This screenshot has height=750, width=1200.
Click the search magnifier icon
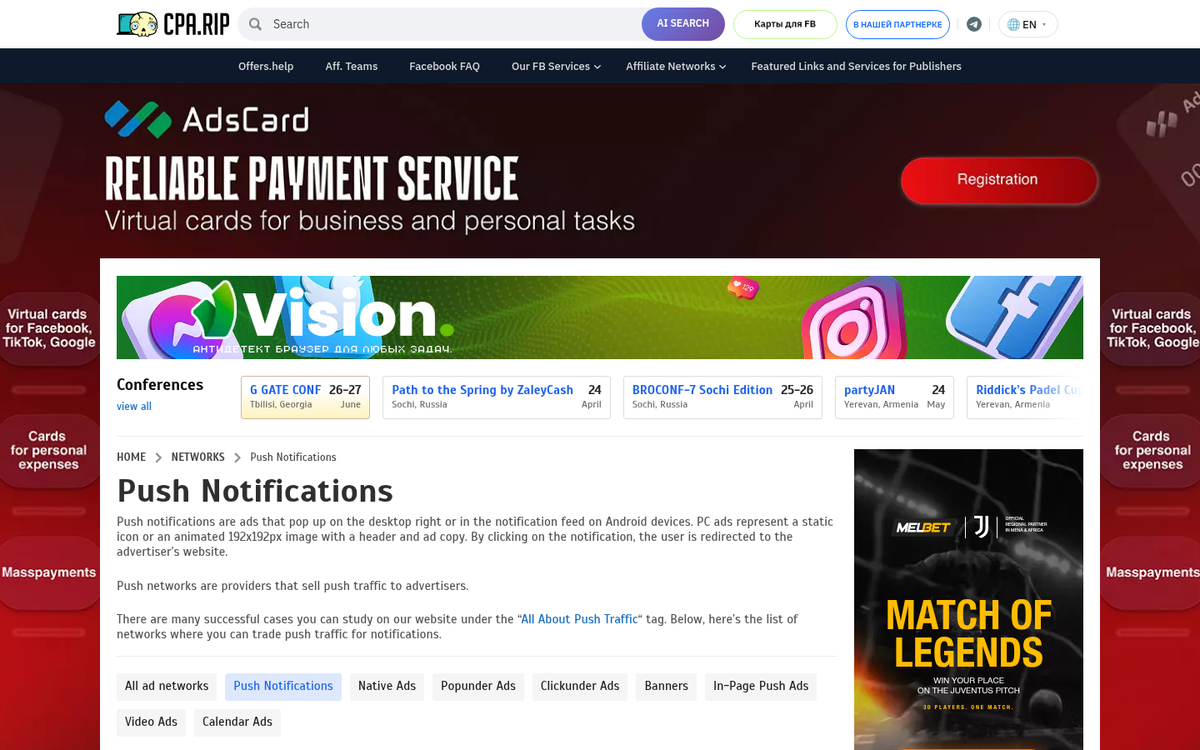coord(254,23)
